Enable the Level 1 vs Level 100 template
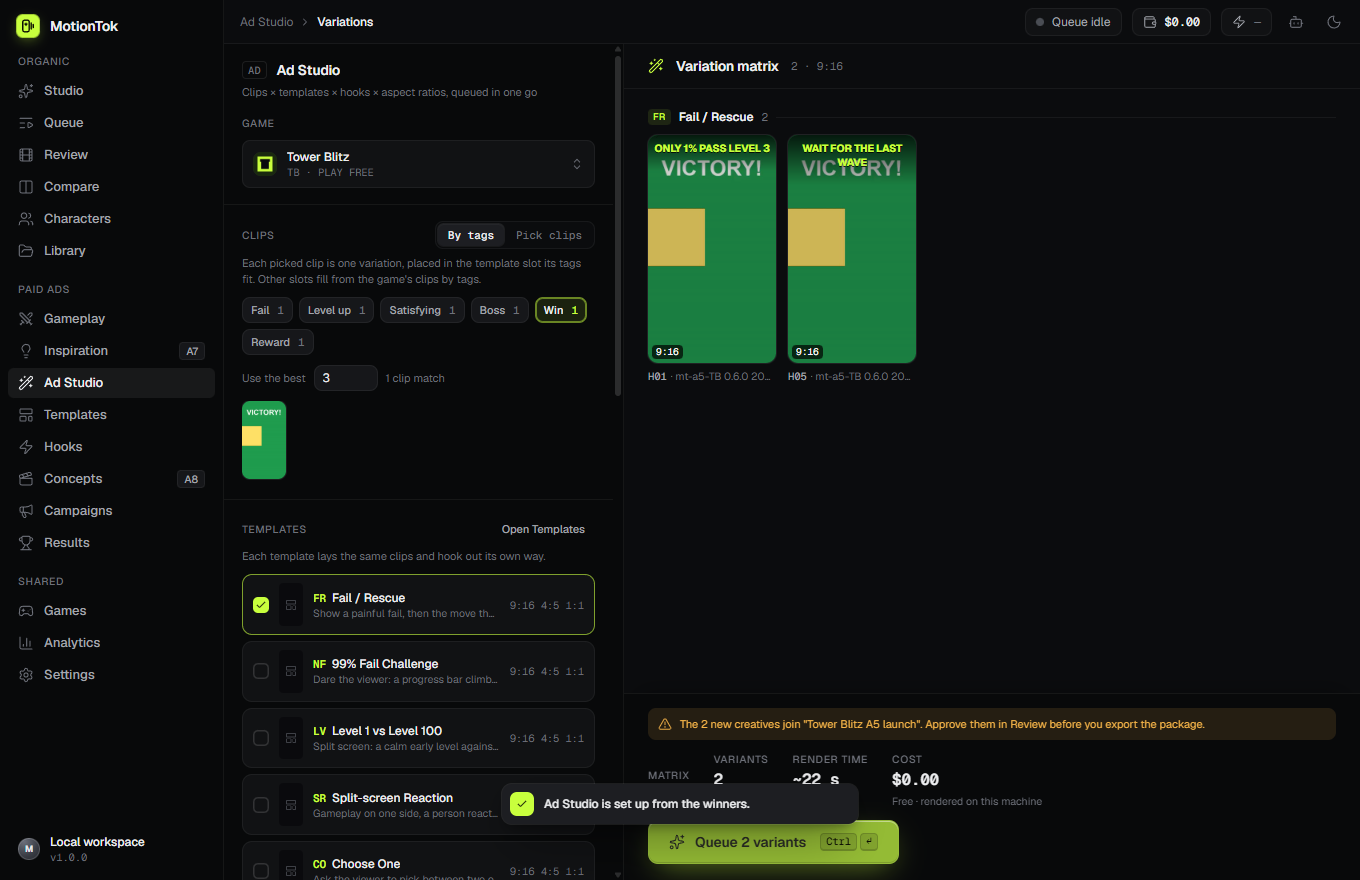The height and width of the screenshot is (880, 1360). coord(261,738)
